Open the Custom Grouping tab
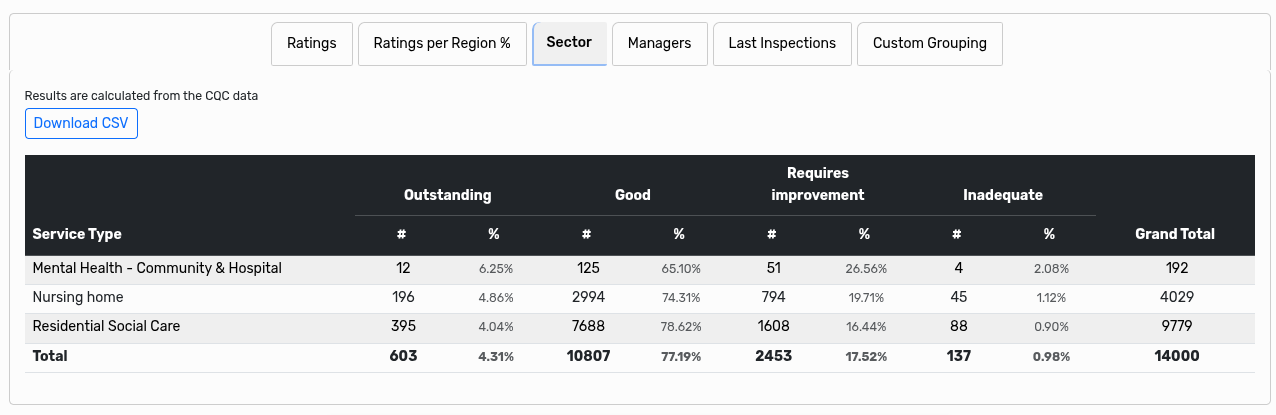The height and width of the screenshot is (415, 1276). (x=929, y=44)
